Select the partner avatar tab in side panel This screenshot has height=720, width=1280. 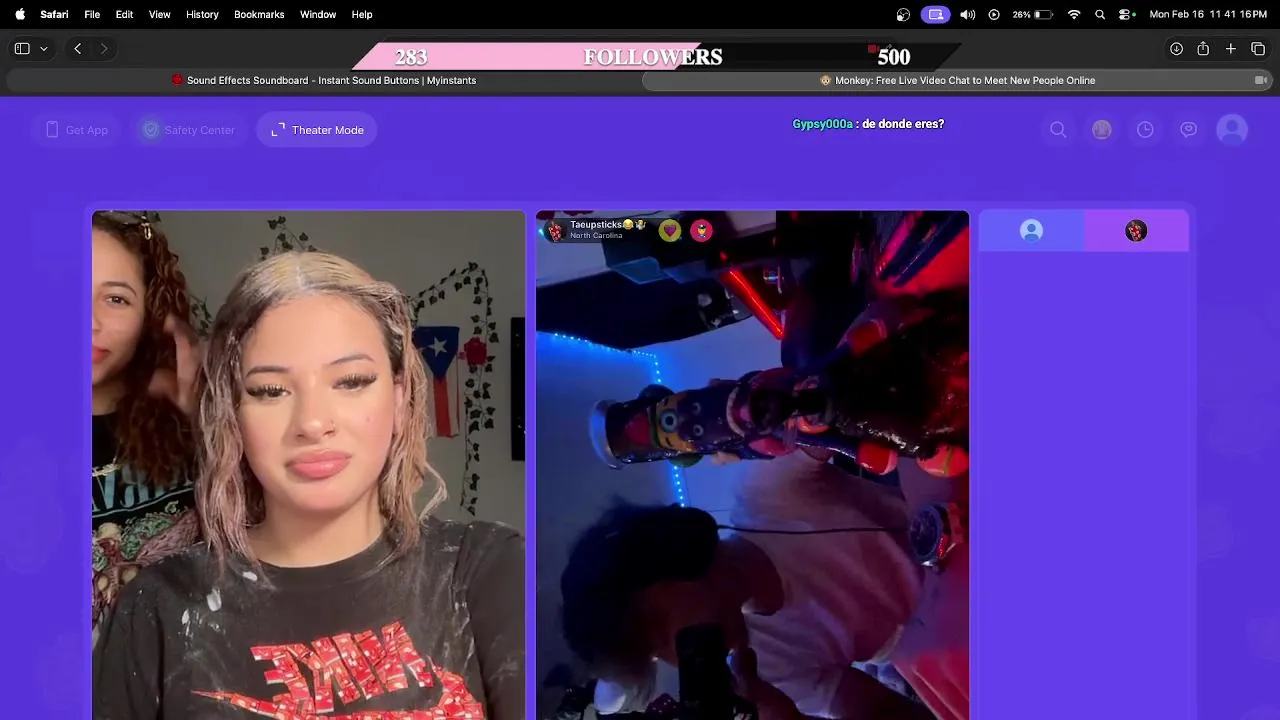pyautogui.click(x=1136, y=231)
